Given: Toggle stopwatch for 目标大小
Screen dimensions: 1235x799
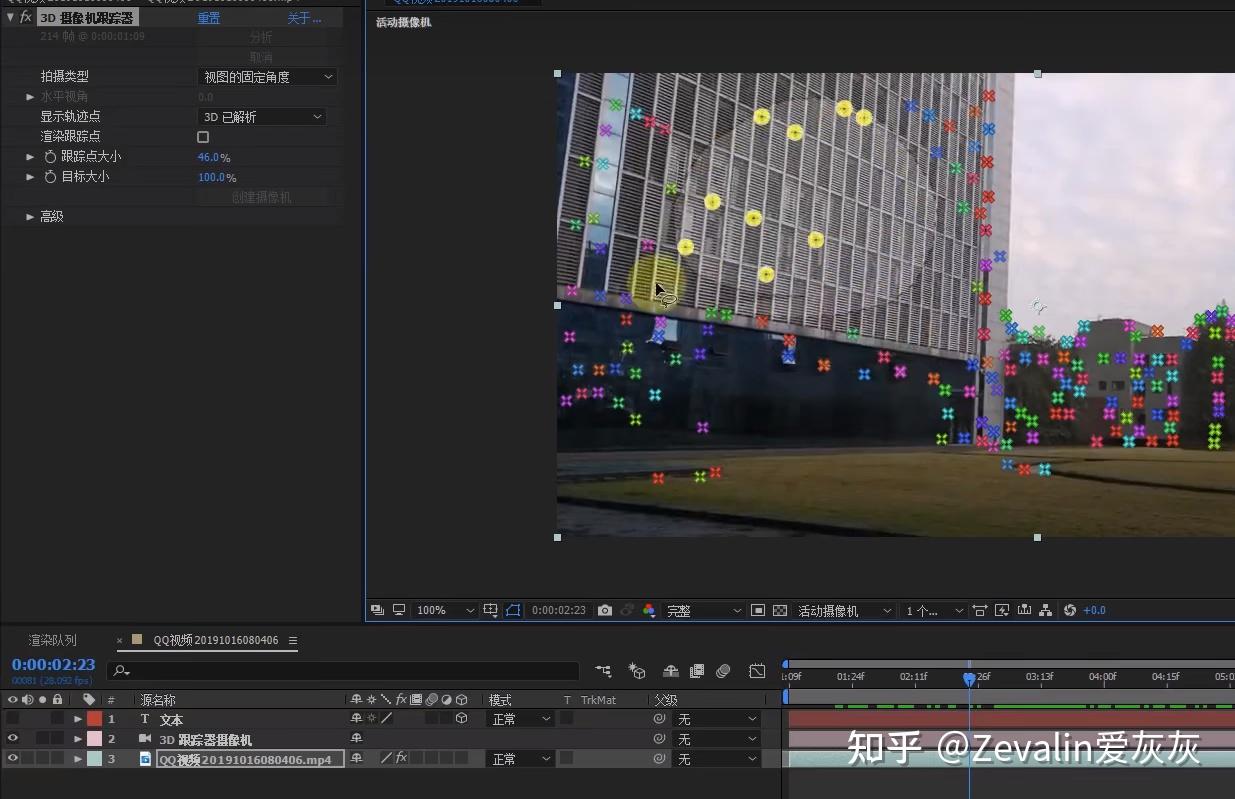Looking at the screenshot, I should [50, 177].
